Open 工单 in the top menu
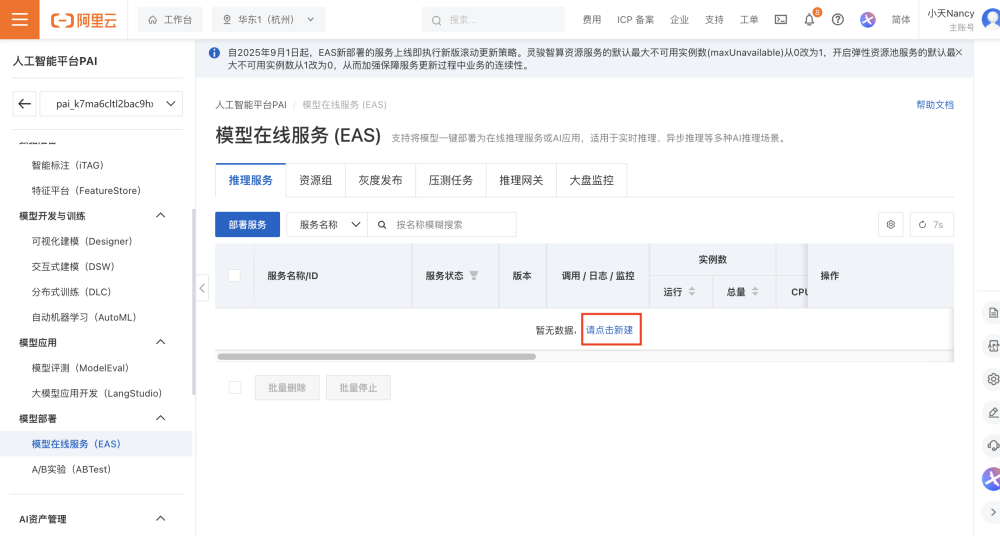 coord(749,20)
